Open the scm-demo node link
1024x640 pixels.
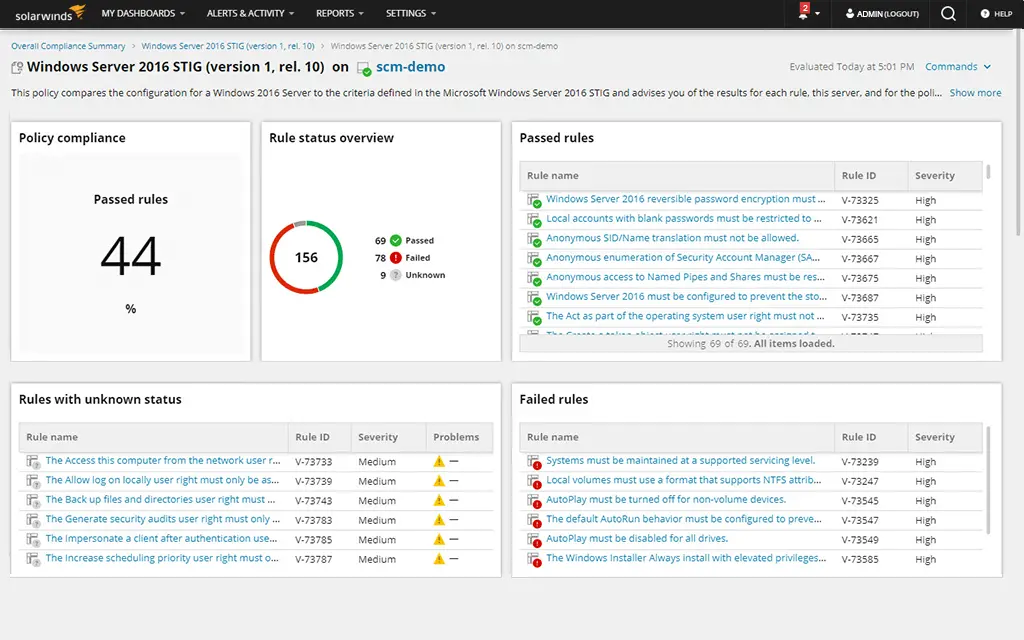click(x=410, y=67)
